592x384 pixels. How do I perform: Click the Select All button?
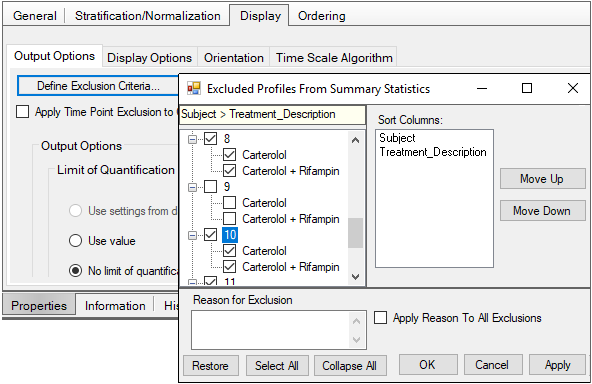(x=277, y=365)
